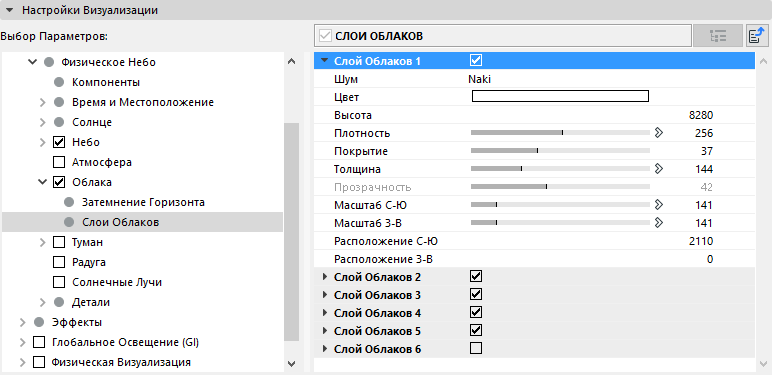Click the arrow stepper next to Масштаб З-В slider
Viewport: 772px width, 375px height.
click(659, 223)
